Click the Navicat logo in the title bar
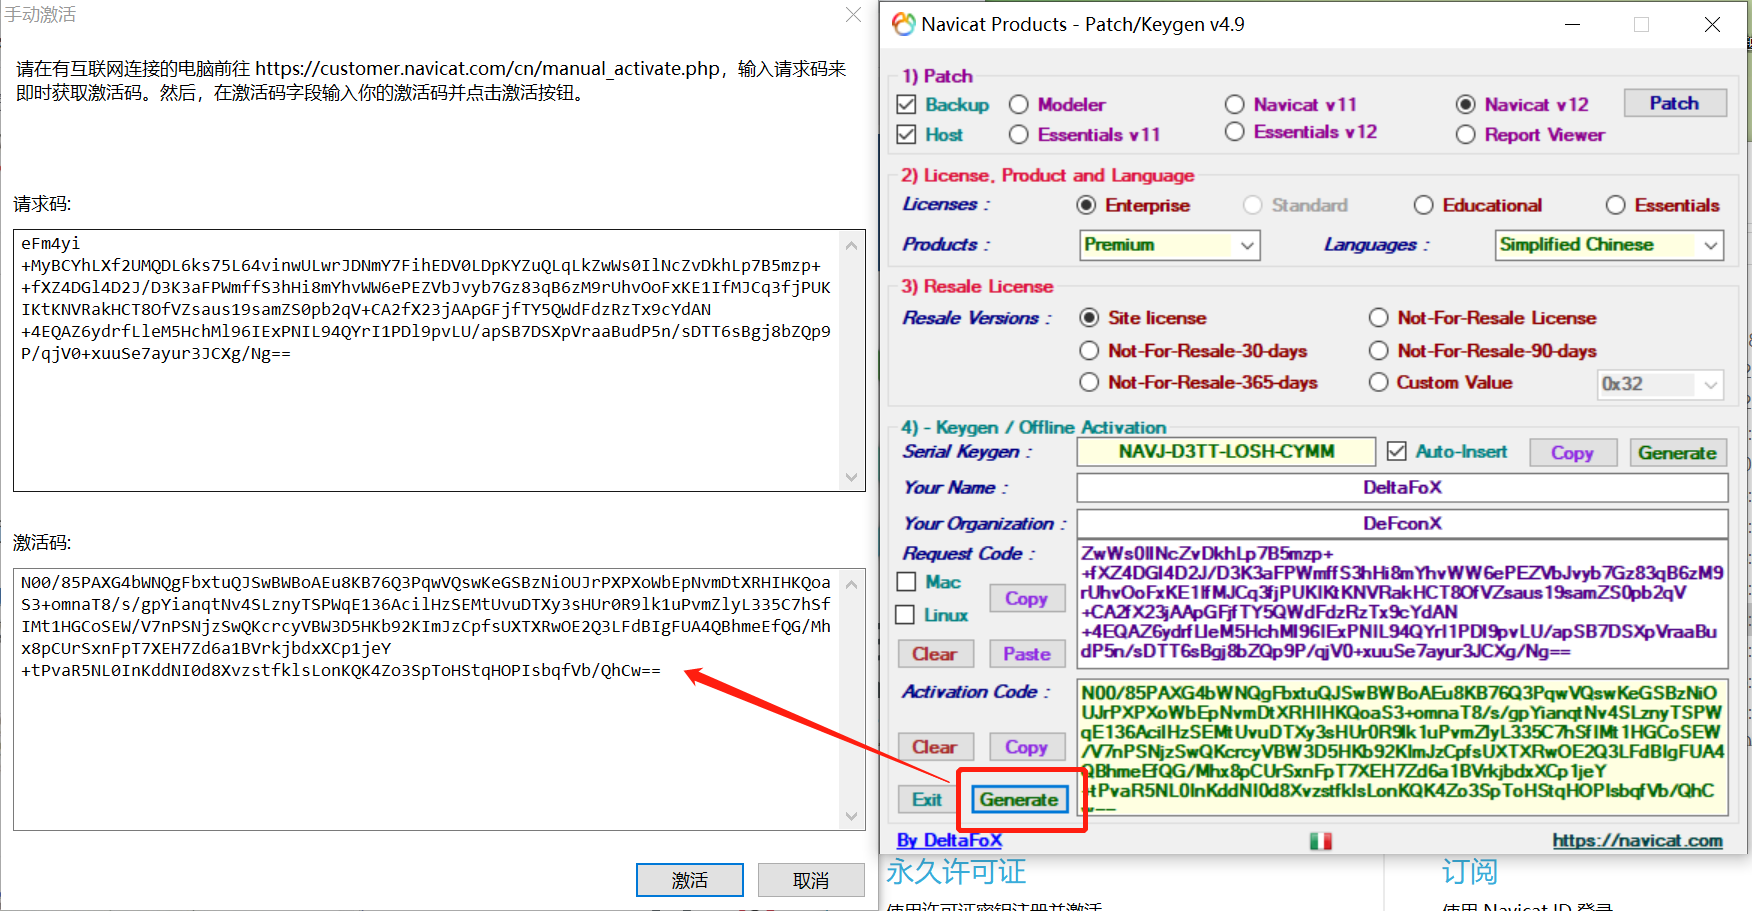The image size is (1752, 911). click(x=903, y=24)
